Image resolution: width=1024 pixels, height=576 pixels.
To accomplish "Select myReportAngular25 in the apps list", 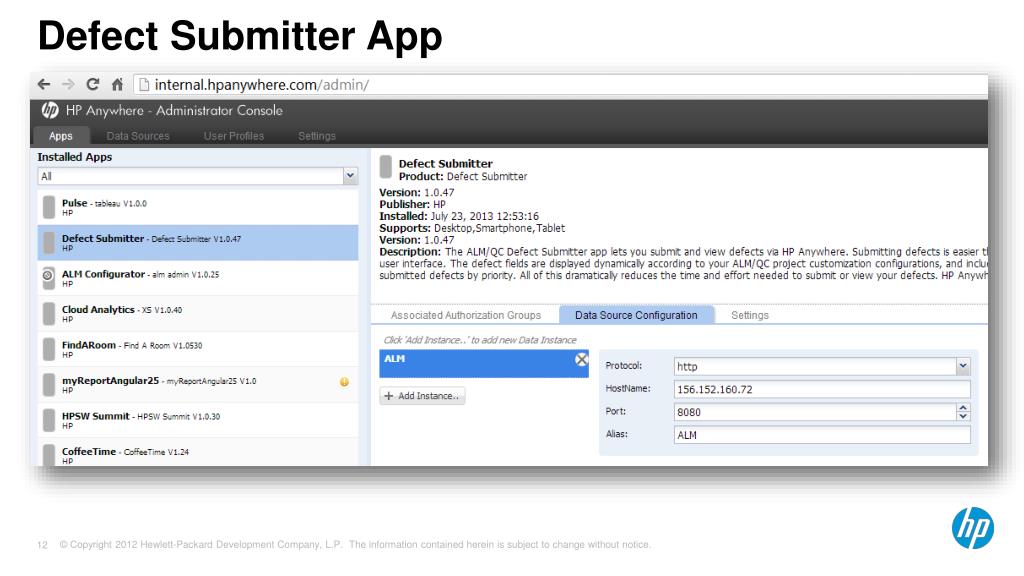I will coord(198,384).
